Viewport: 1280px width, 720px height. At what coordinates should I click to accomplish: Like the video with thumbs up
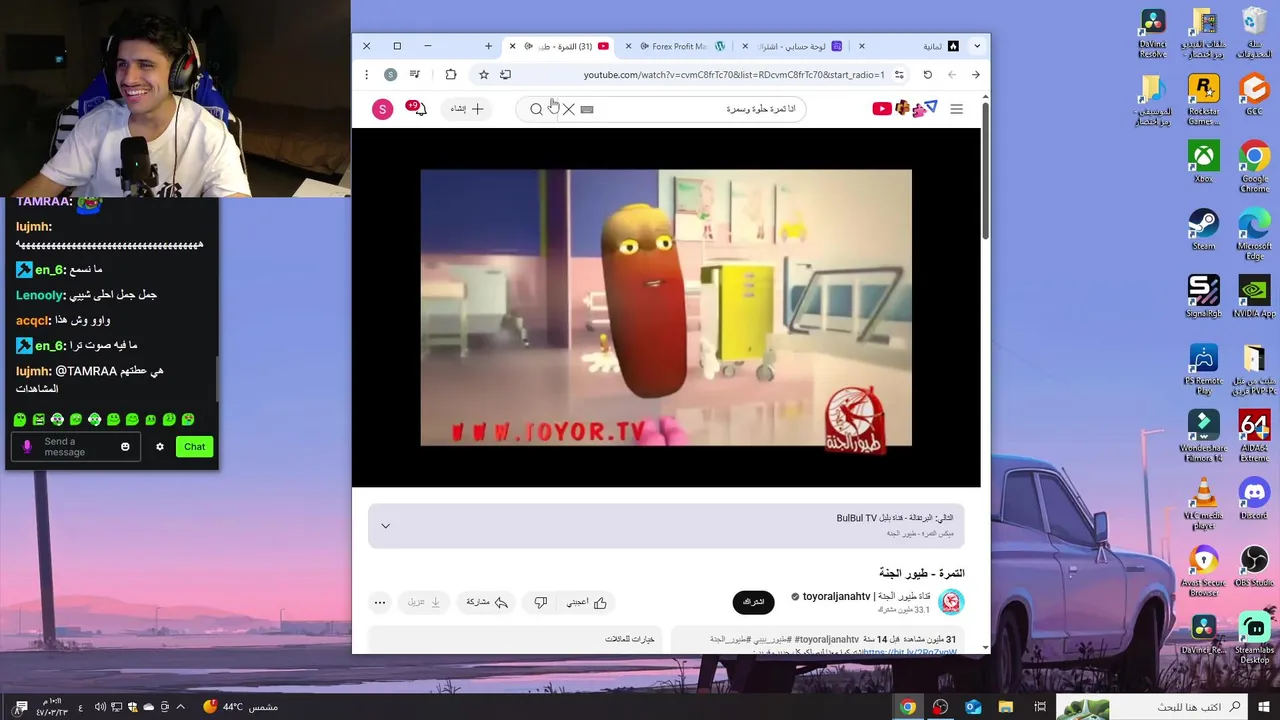click(587, 602)
